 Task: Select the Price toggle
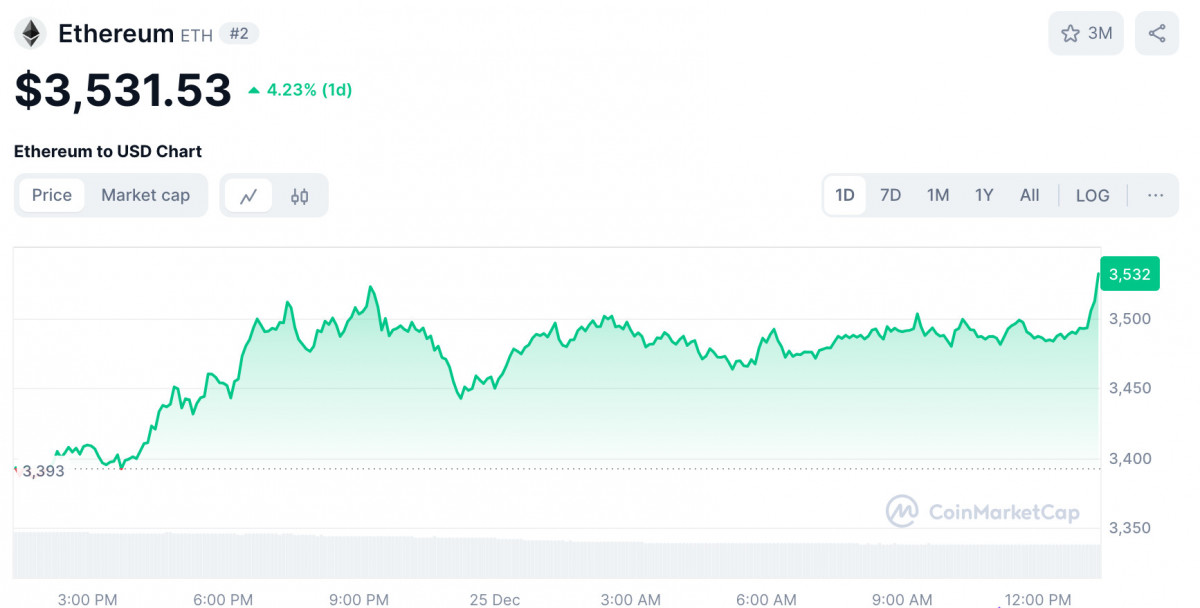click(51, 195)
